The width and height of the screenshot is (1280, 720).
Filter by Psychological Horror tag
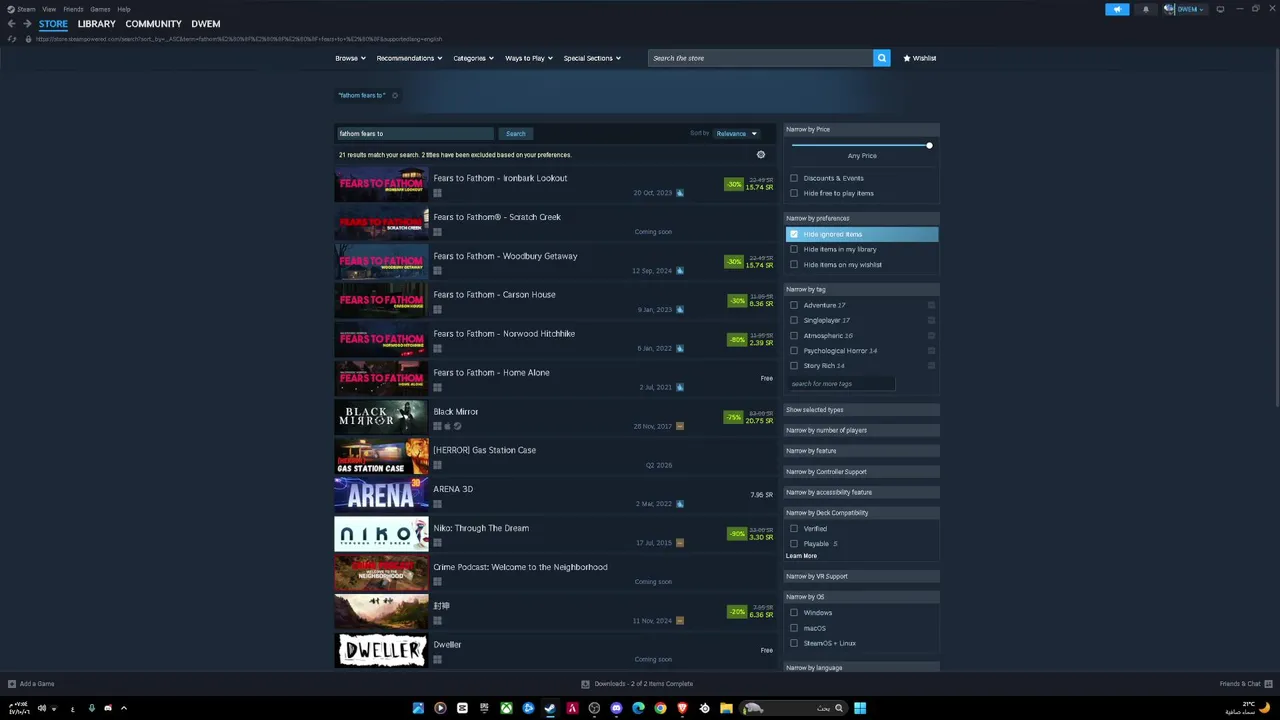coord(794,351)
